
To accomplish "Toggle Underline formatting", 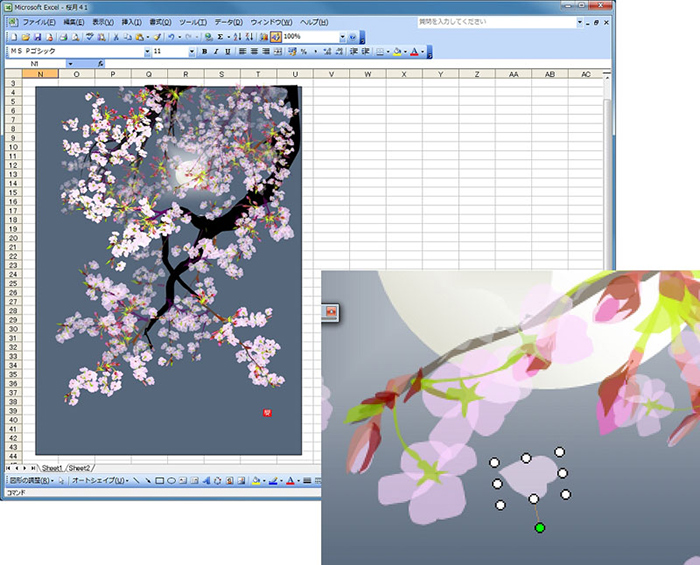I will 227,51.
